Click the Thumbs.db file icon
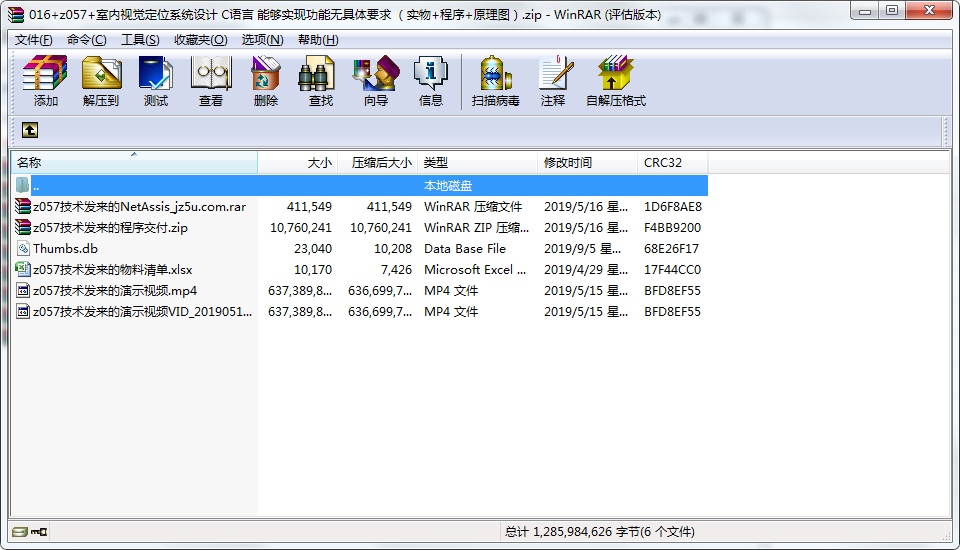This screenshot has height=550, width=960. click(x=23, y=249)
